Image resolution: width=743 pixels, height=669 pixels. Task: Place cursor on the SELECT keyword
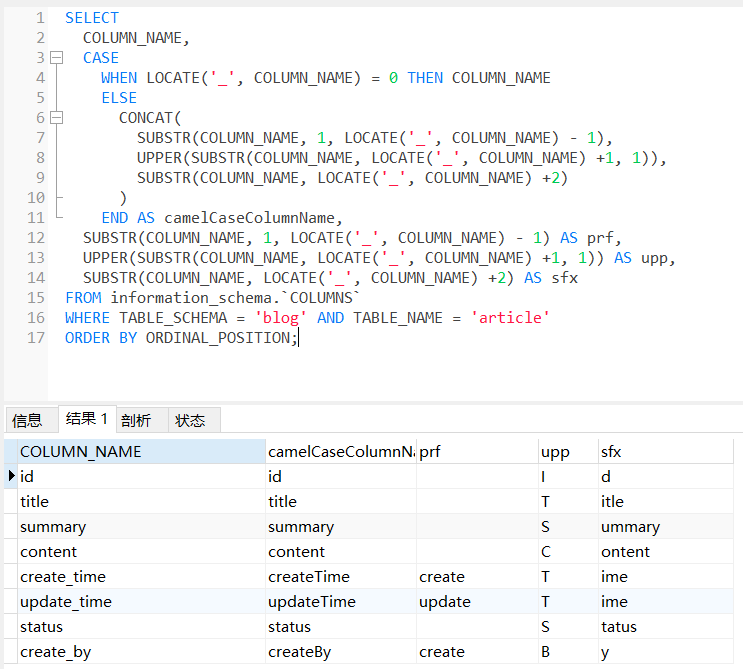pos(92,18)
